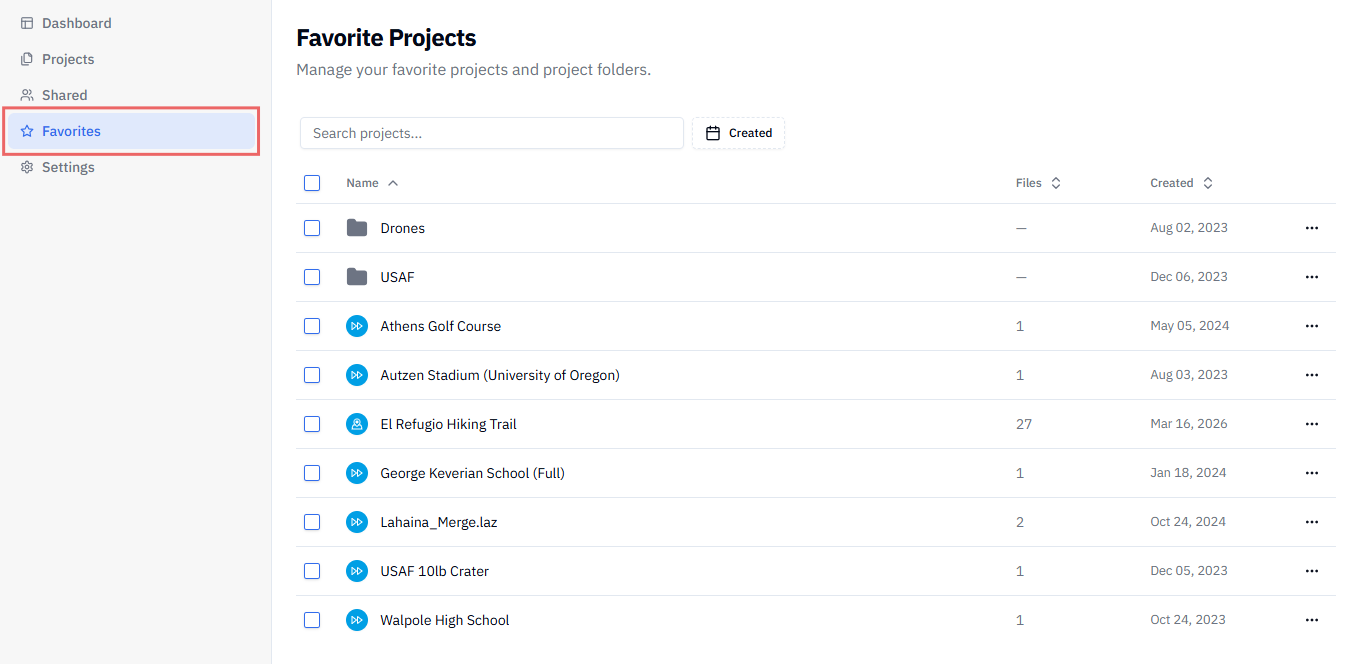Select the George Keverian School (Full) checkbox

[312, 473]
